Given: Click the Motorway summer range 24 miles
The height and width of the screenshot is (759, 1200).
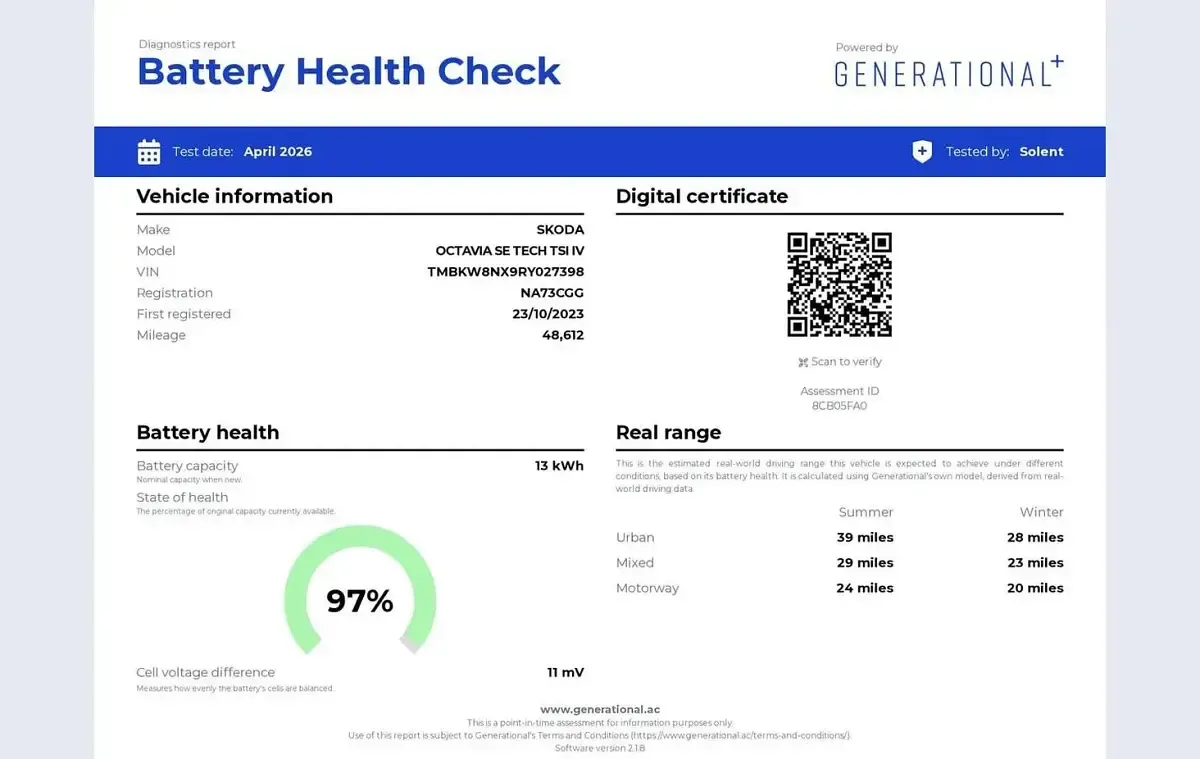Looking at the screenshot, I should click(x=865, y=588).
